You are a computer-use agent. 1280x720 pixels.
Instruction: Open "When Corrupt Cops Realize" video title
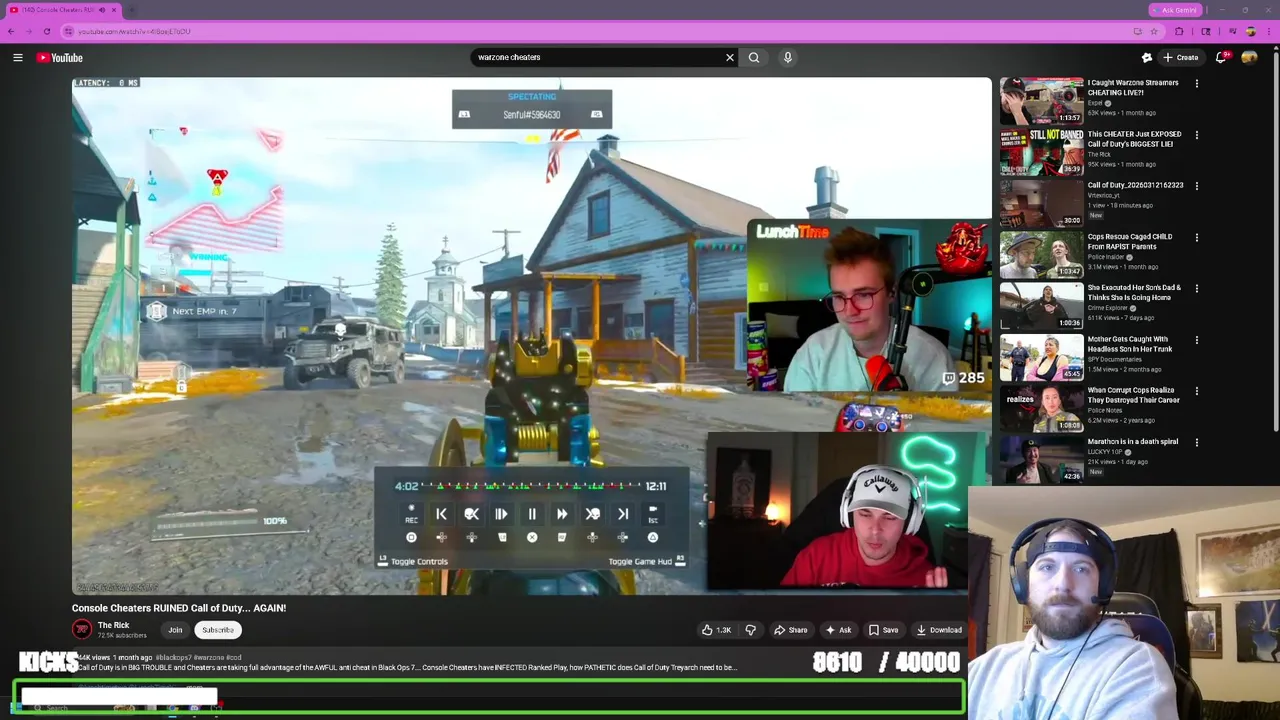click(x=1134, y=395)
